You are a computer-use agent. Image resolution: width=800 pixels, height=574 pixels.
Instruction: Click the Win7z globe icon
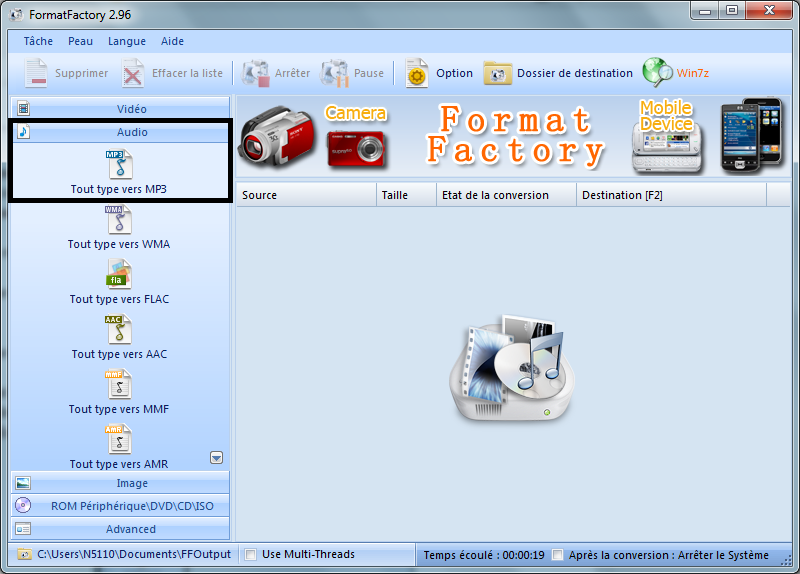(657, 72)
